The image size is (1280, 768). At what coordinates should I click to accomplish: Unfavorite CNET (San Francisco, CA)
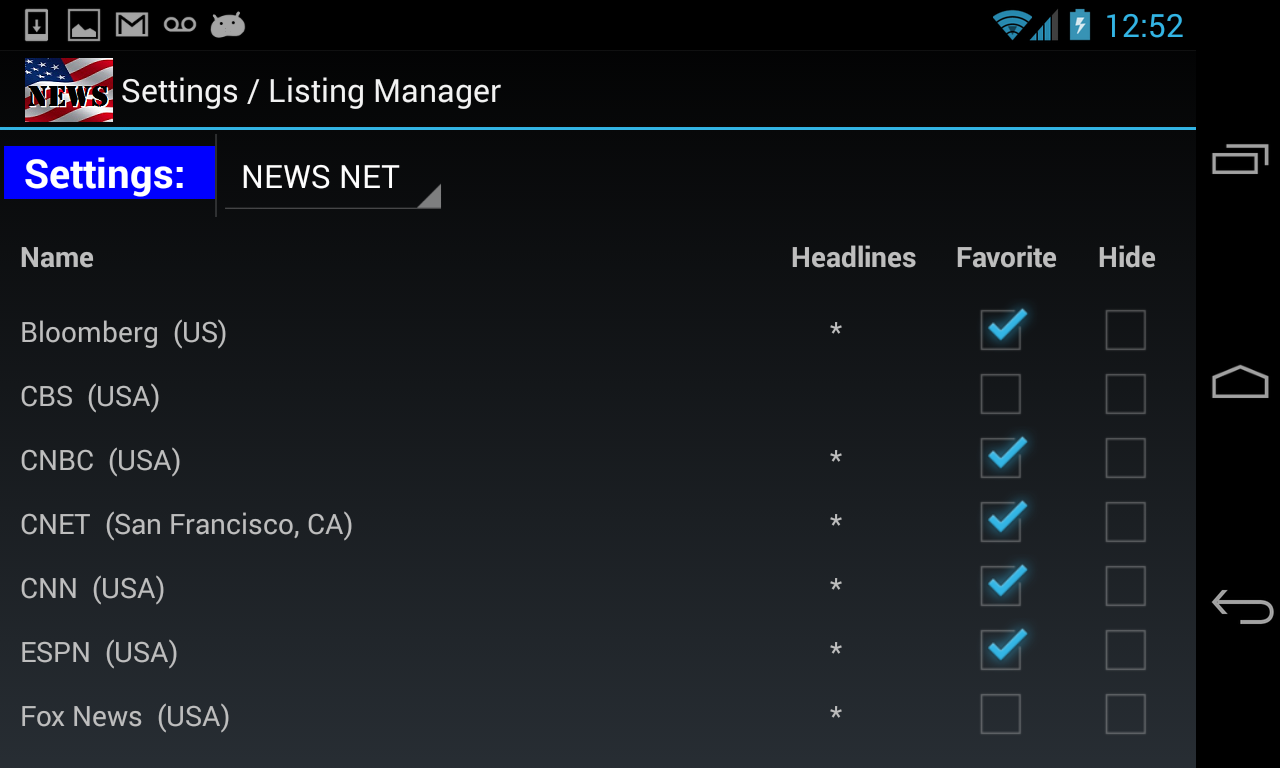click(x=1001, y=522)
